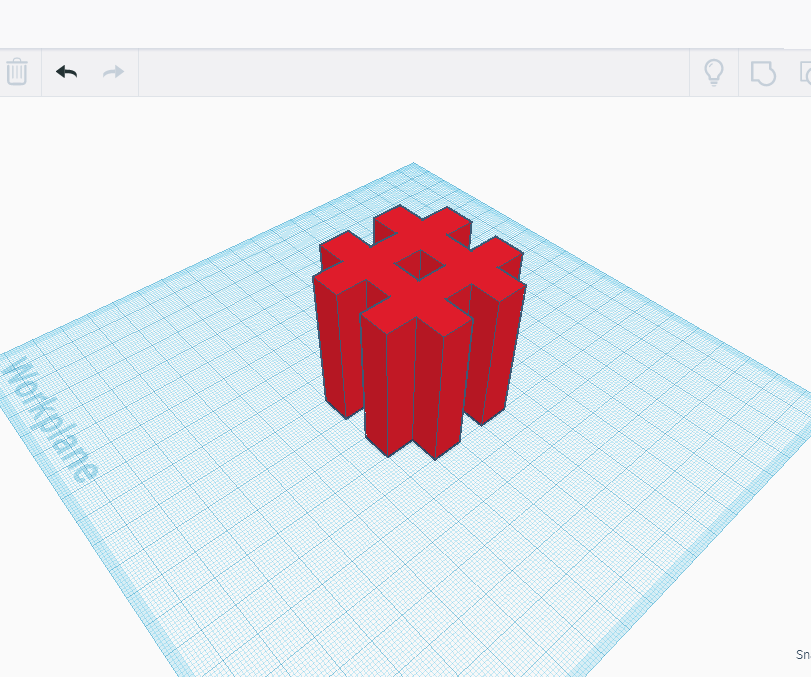Open the Tips lightbulb icon
Viewport: 811px width, 677px height.
pyautogui.click(x=714, y=72)
